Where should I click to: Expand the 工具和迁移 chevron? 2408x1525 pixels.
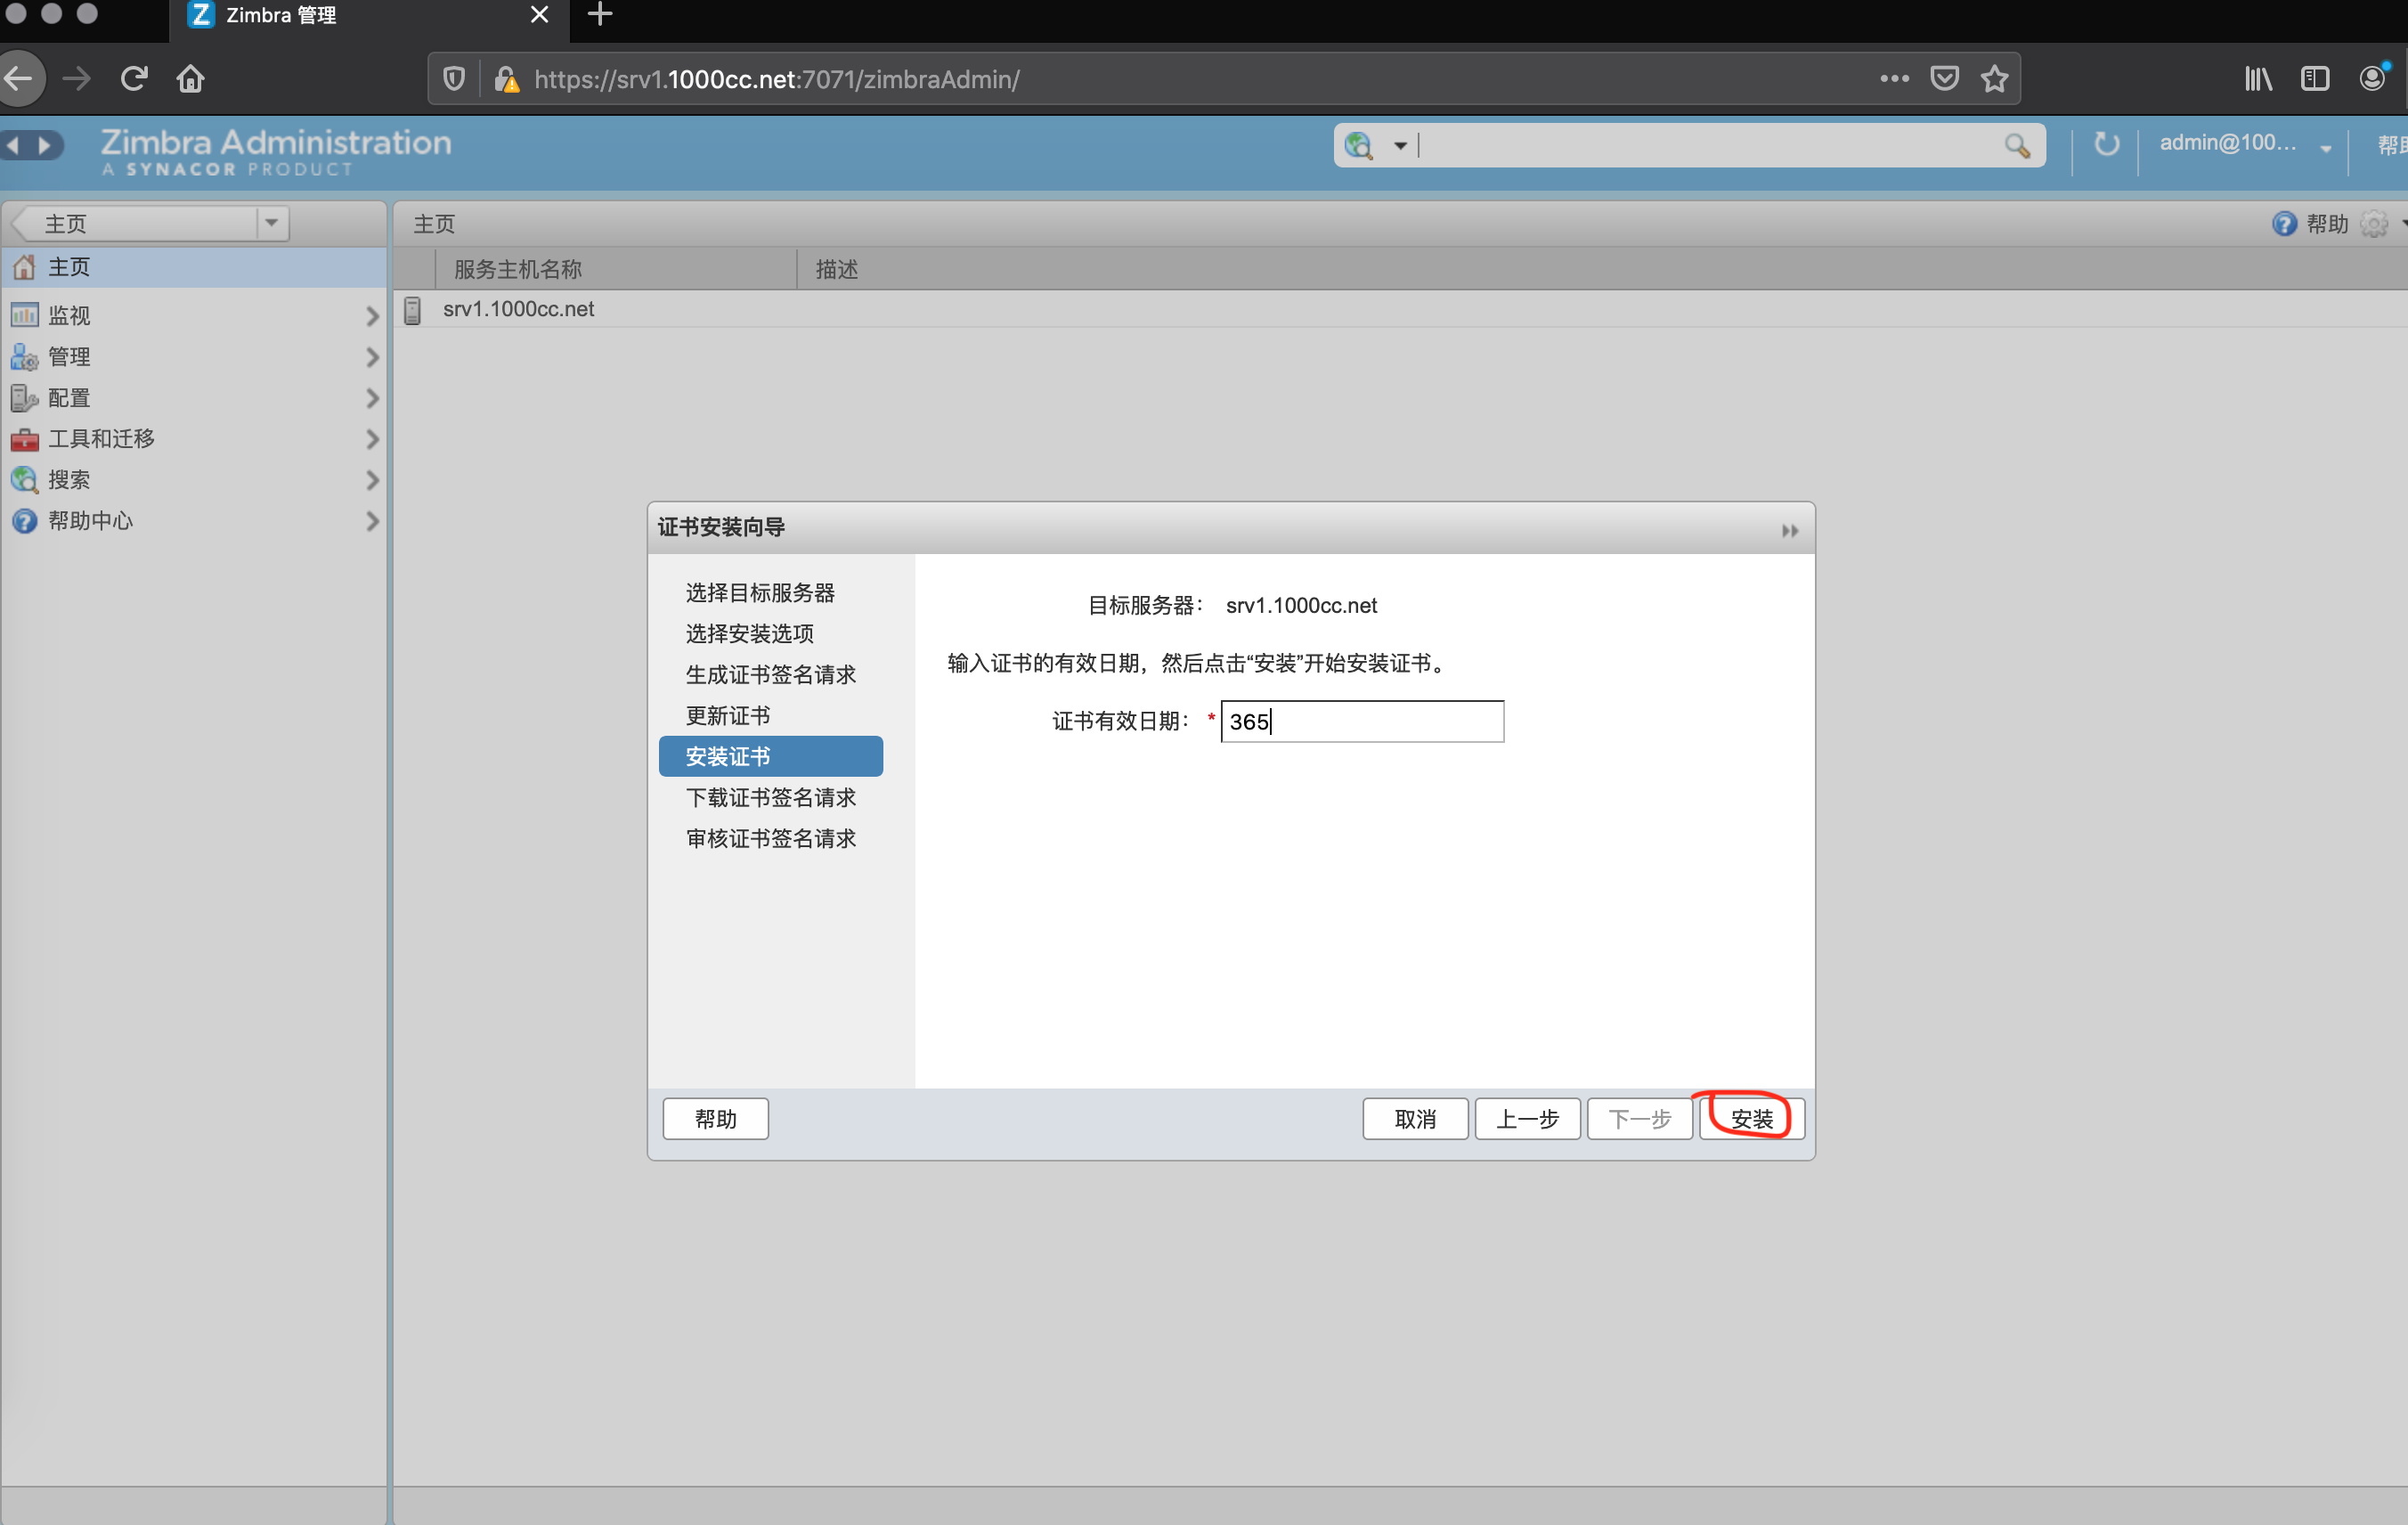coord(372,439)
